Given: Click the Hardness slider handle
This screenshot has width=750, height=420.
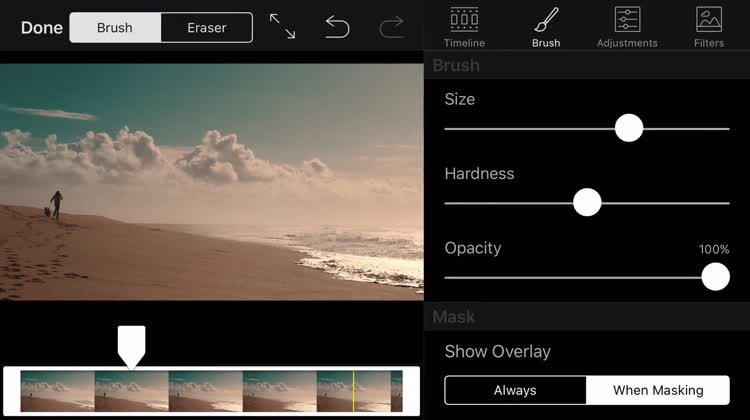Looking at the screenshot, I should pos(587,202).
